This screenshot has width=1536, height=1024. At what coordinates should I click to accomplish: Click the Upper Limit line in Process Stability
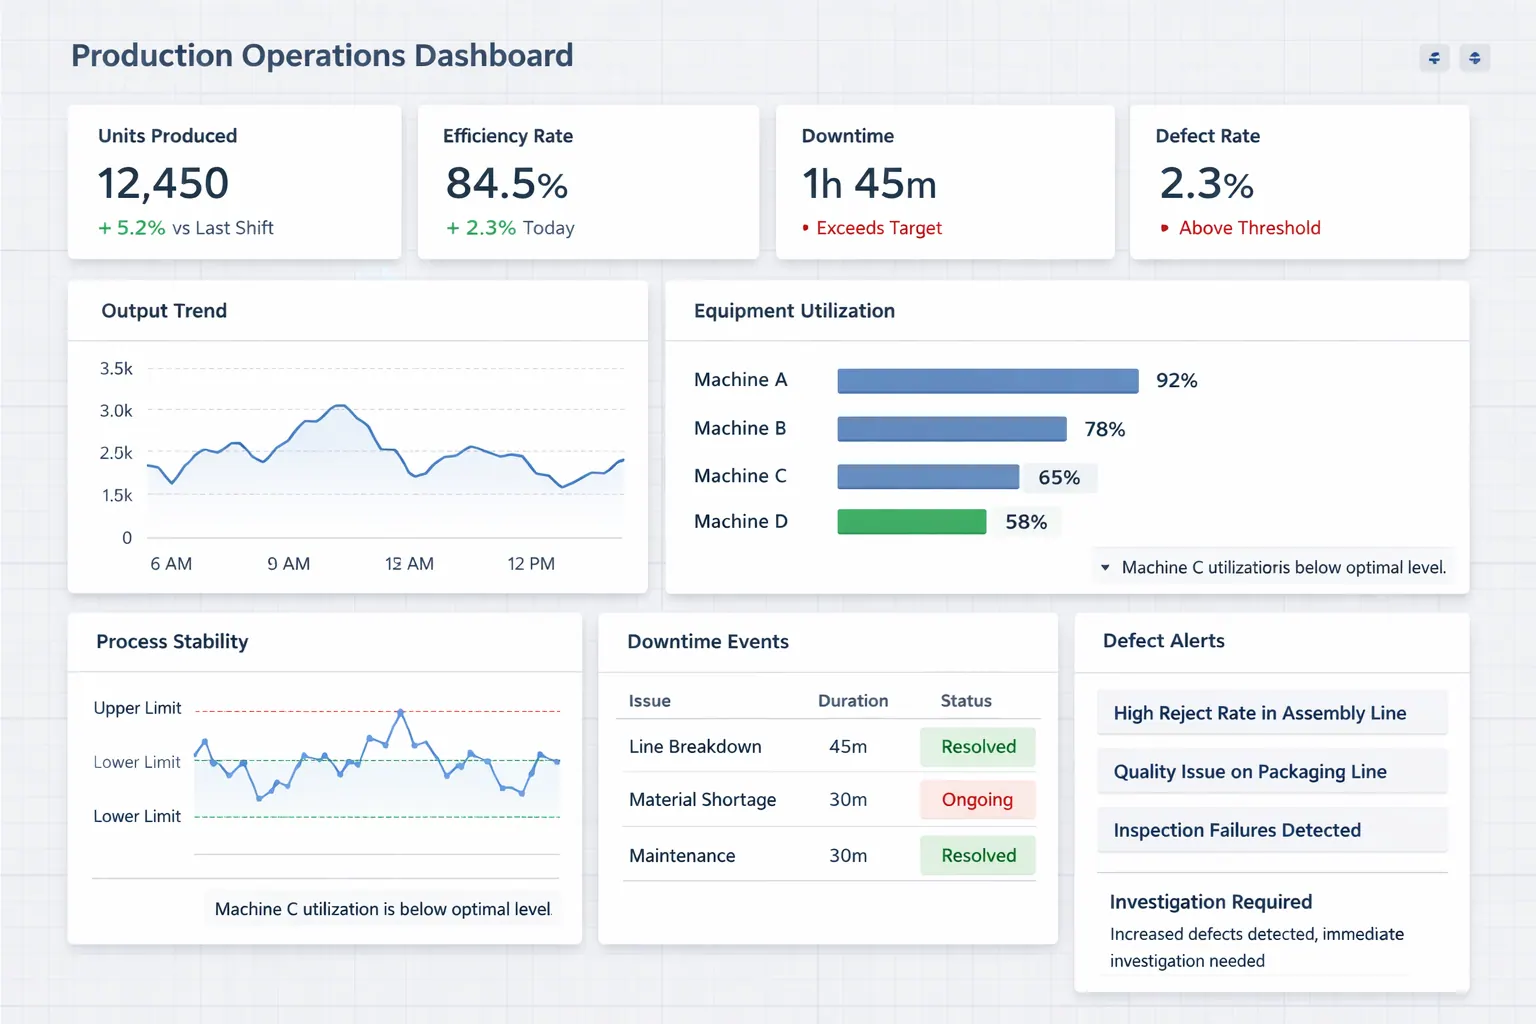(x=378, y=708)
